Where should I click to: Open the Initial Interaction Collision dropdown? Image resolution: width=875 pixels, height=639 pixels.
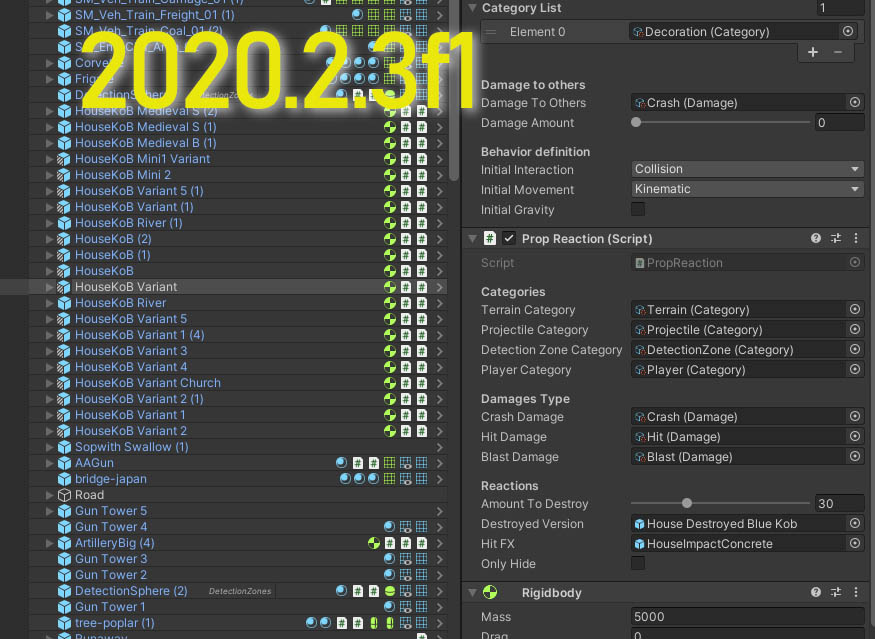coord(746,168)
